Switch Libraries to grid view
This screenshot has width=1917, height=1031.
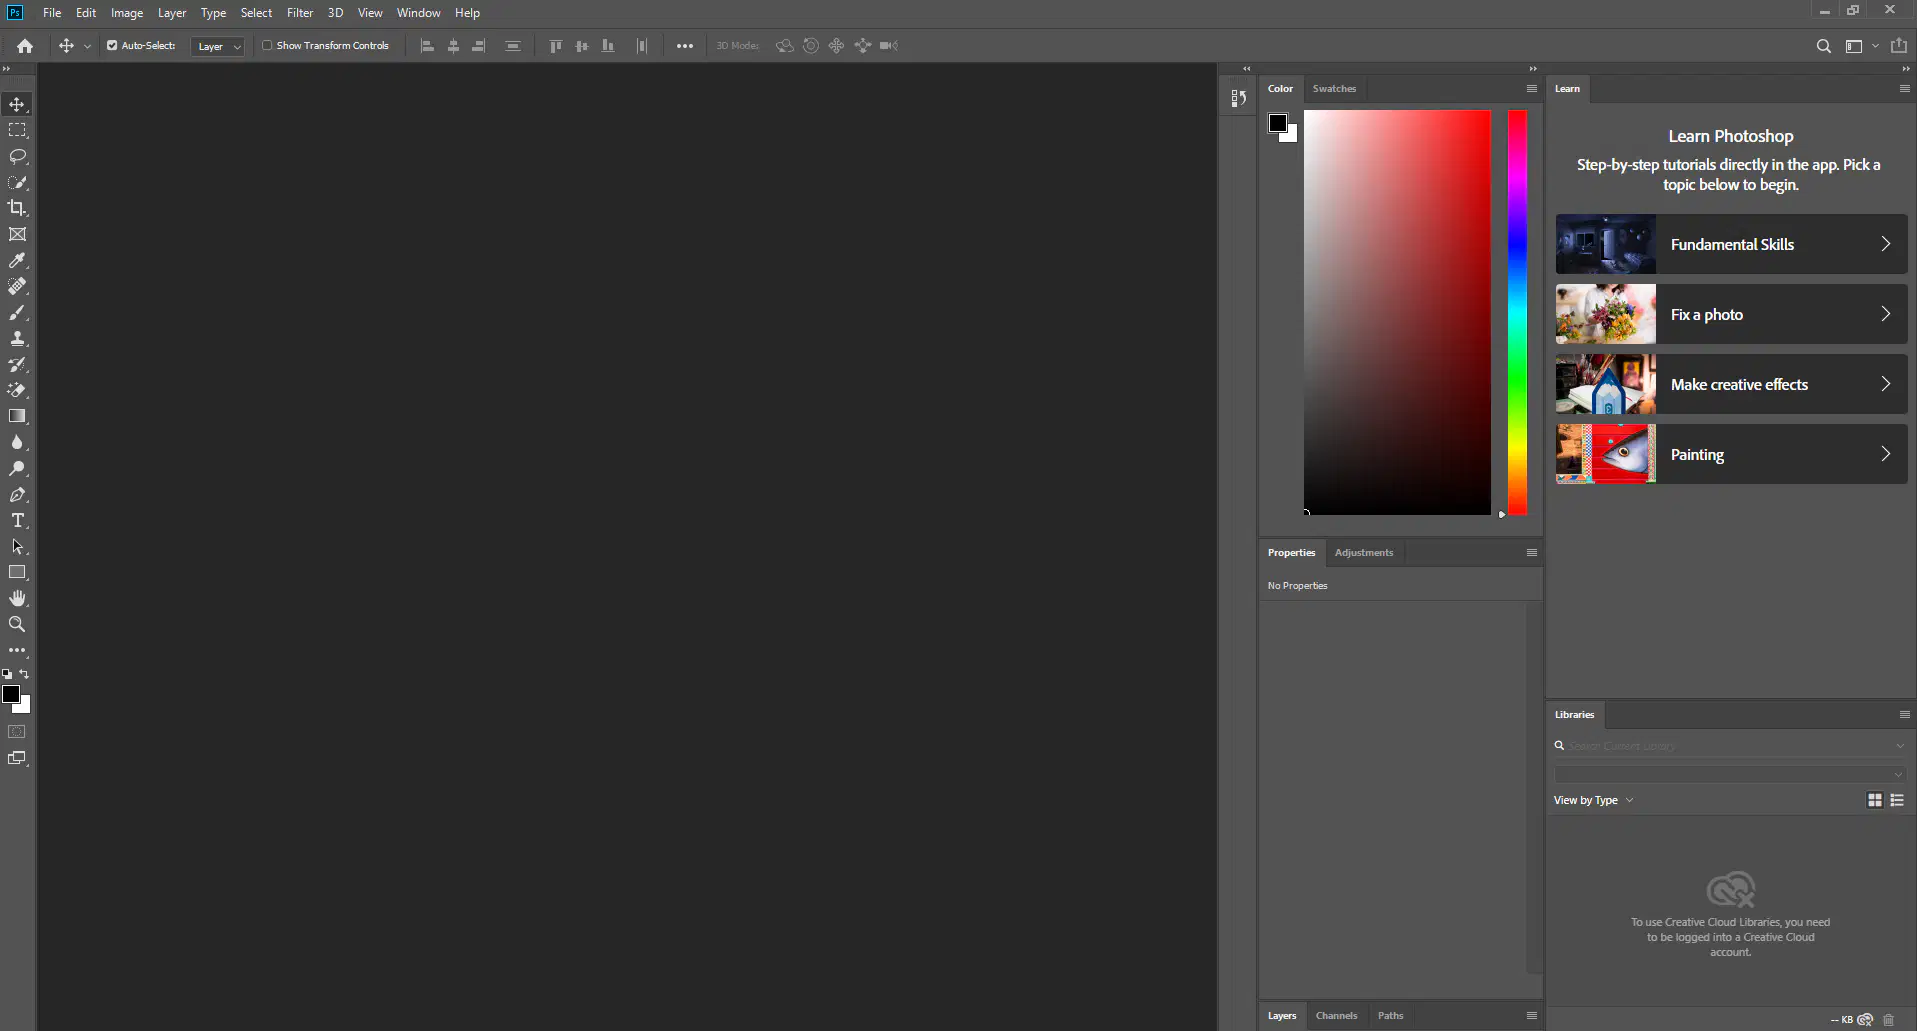pos(1875,800)
